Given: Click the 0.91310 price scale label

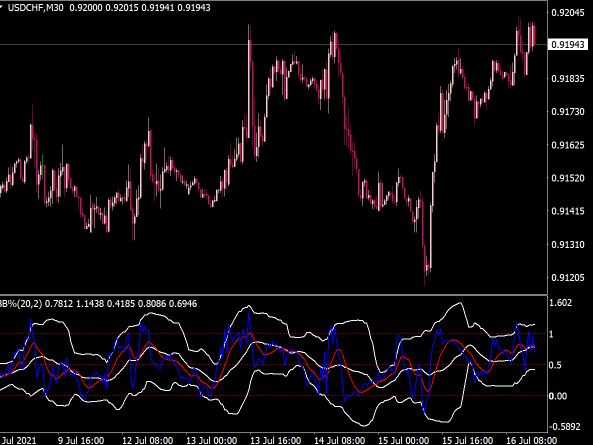Looking at the screenshot, I should tap(567, 244).
